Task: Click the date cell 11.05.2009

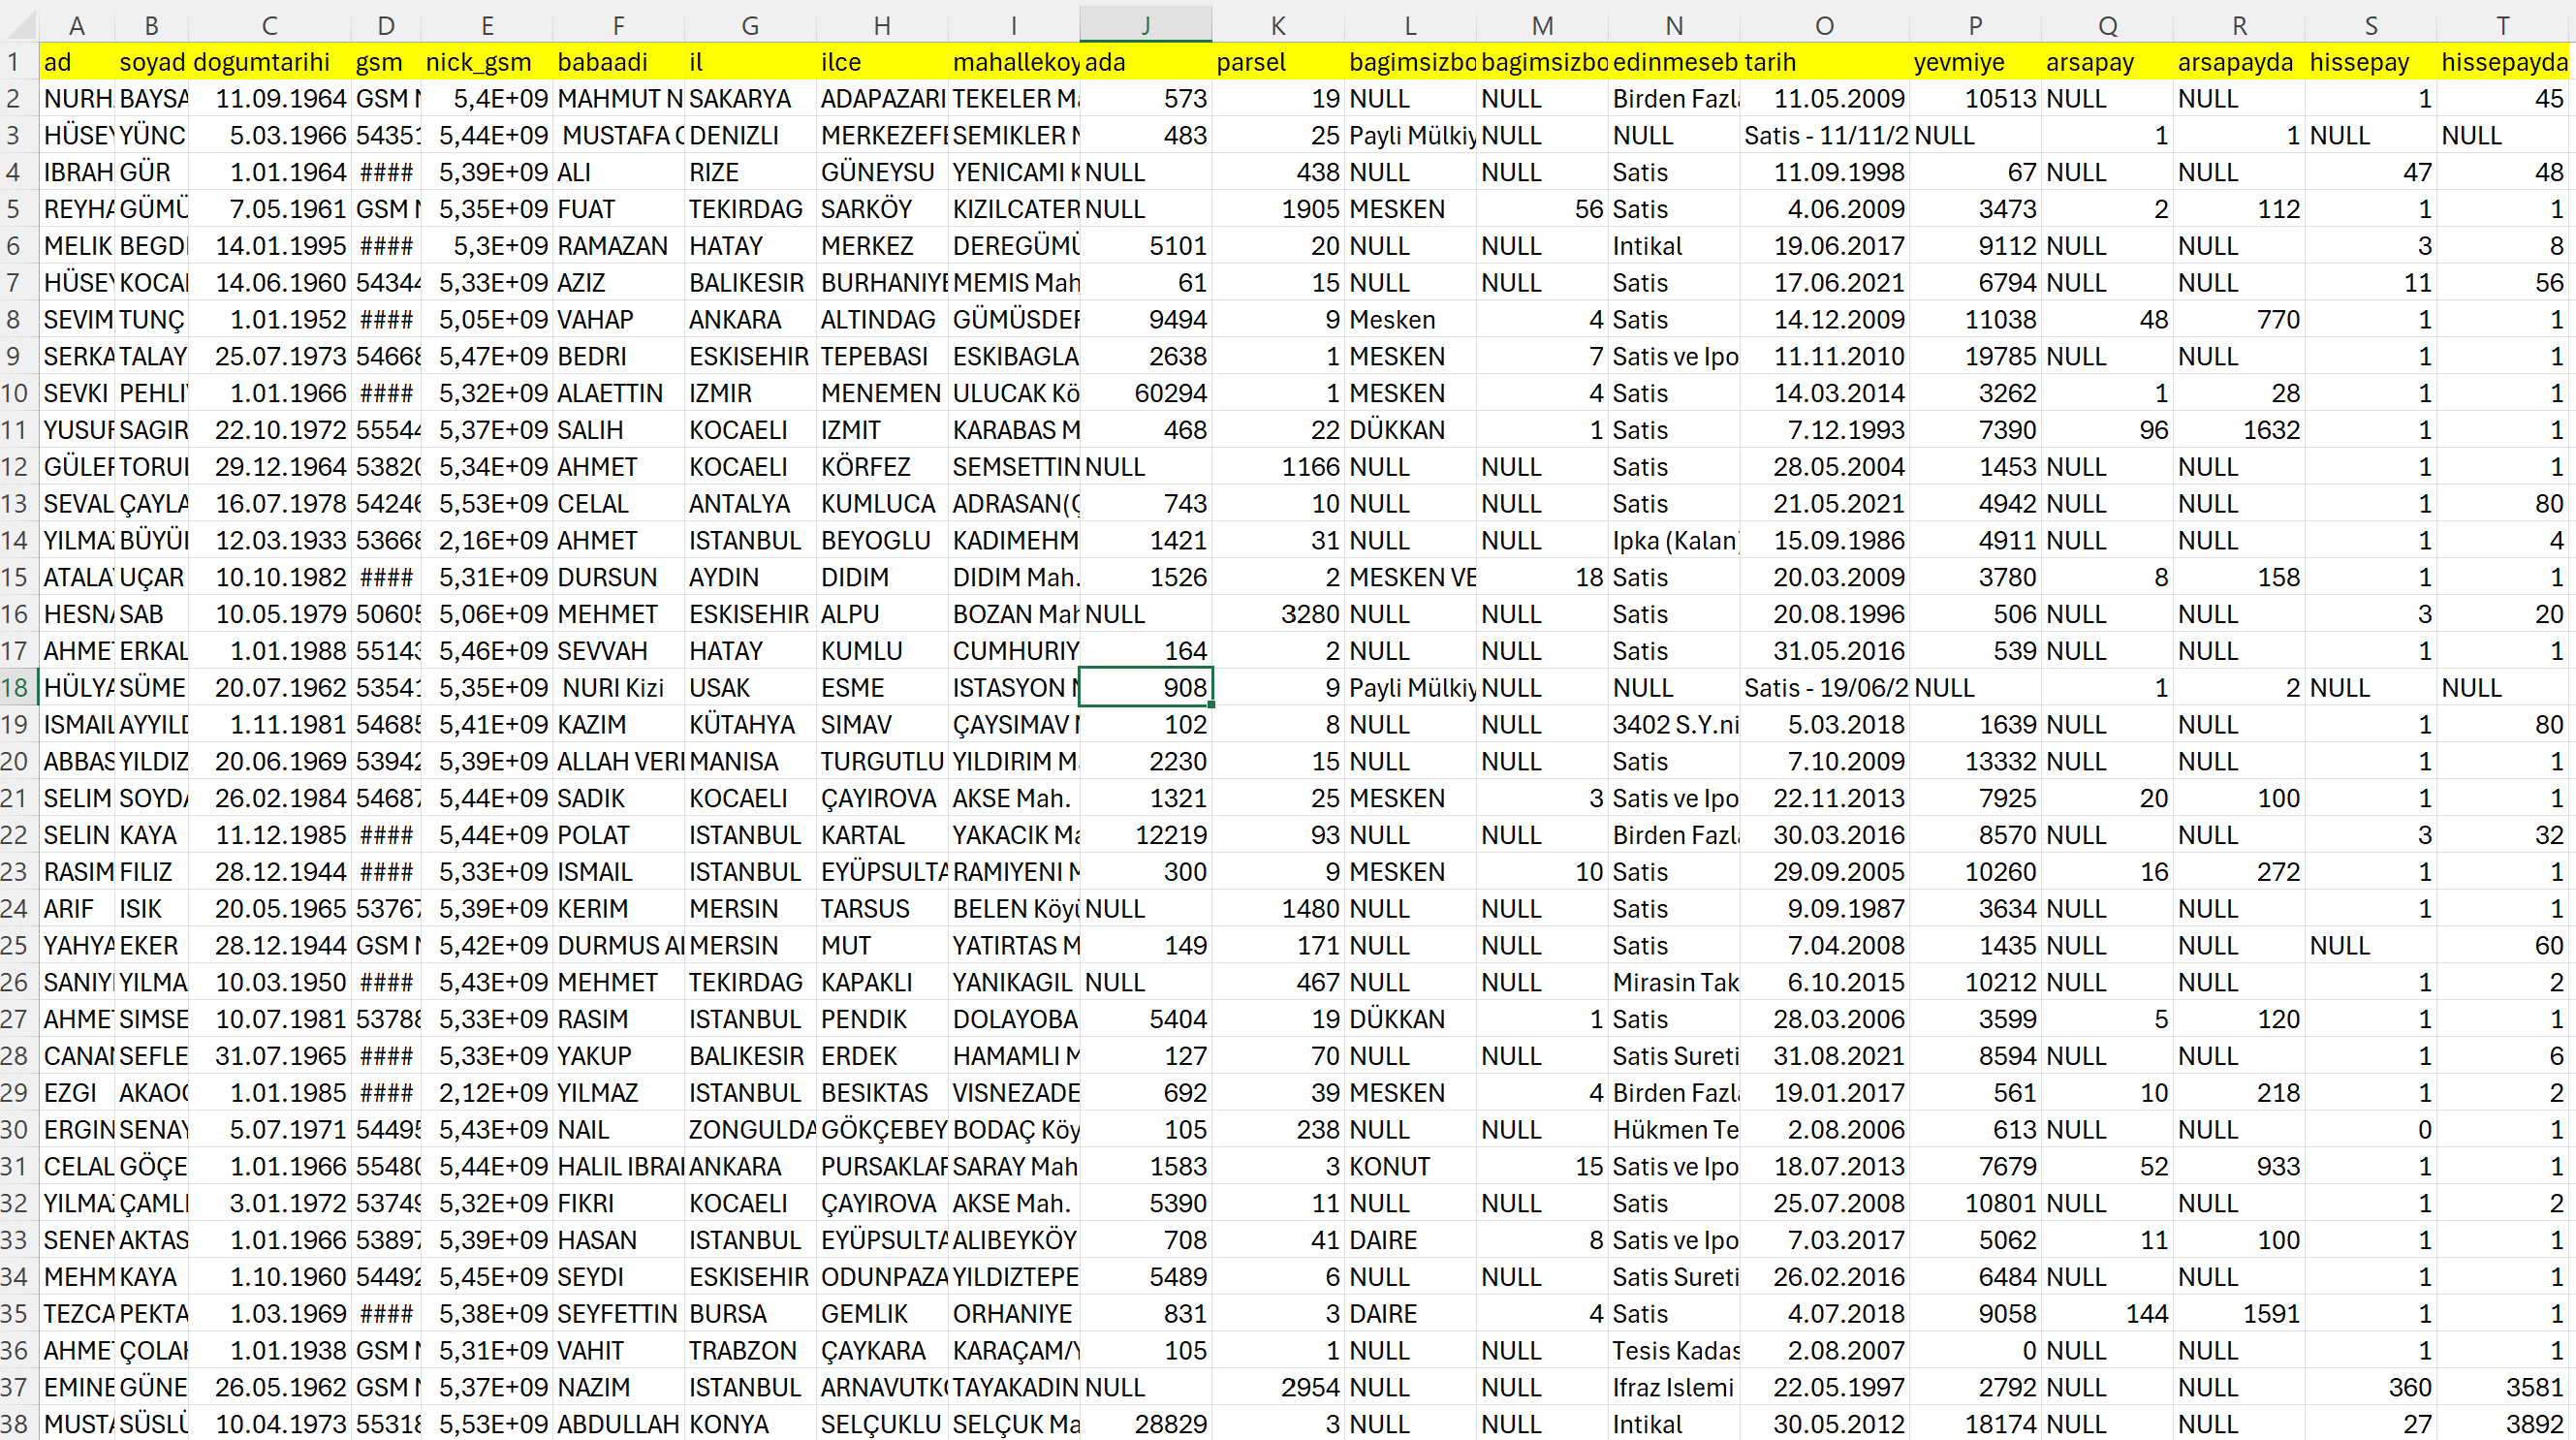Action: coord(1823,99)
